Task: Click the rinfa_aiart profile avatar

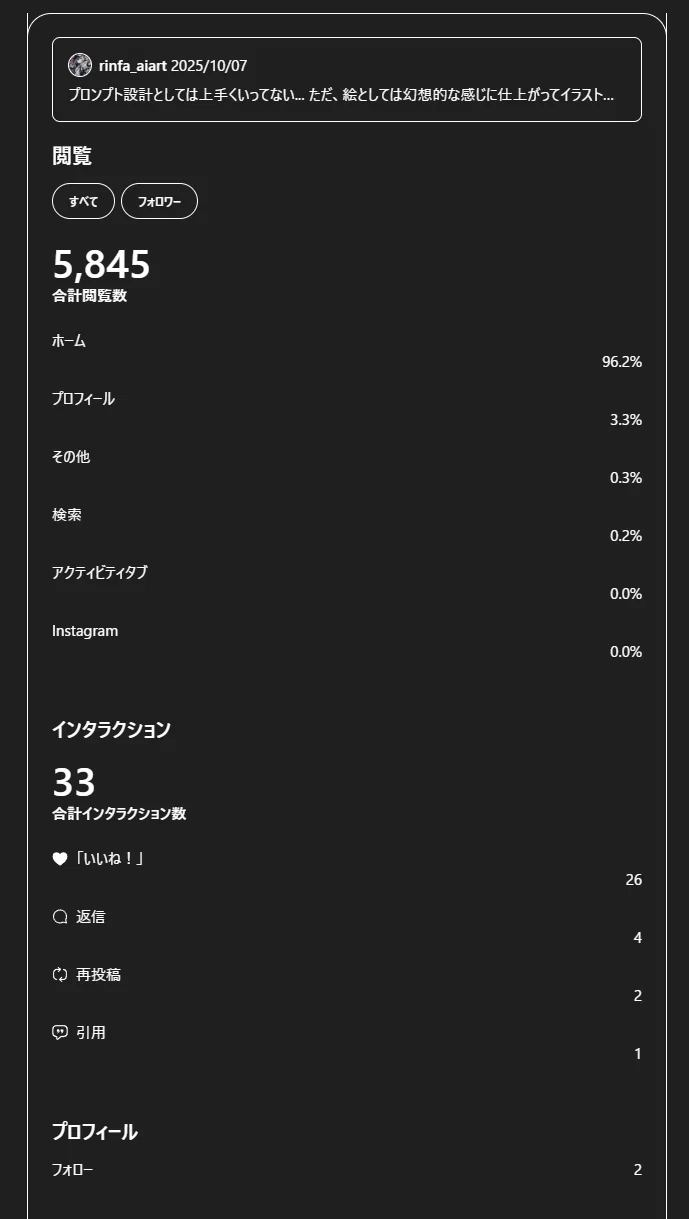Action: tap(80, 65)
